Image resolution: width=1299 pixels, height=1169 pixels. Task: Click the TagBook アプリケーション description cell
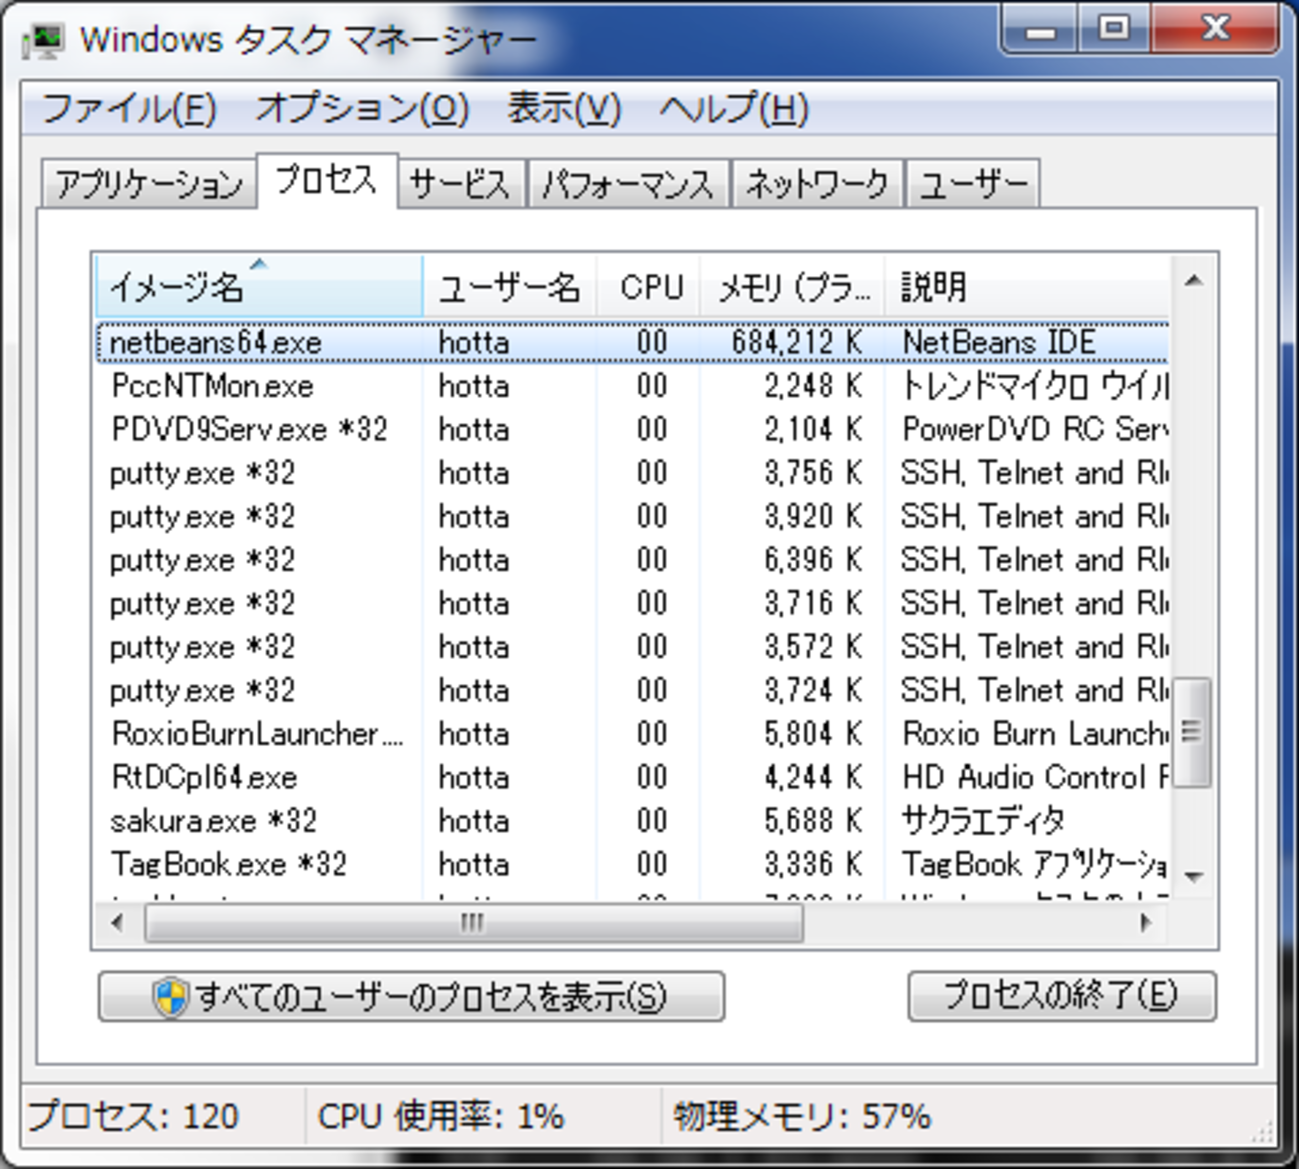(1035, 864)
